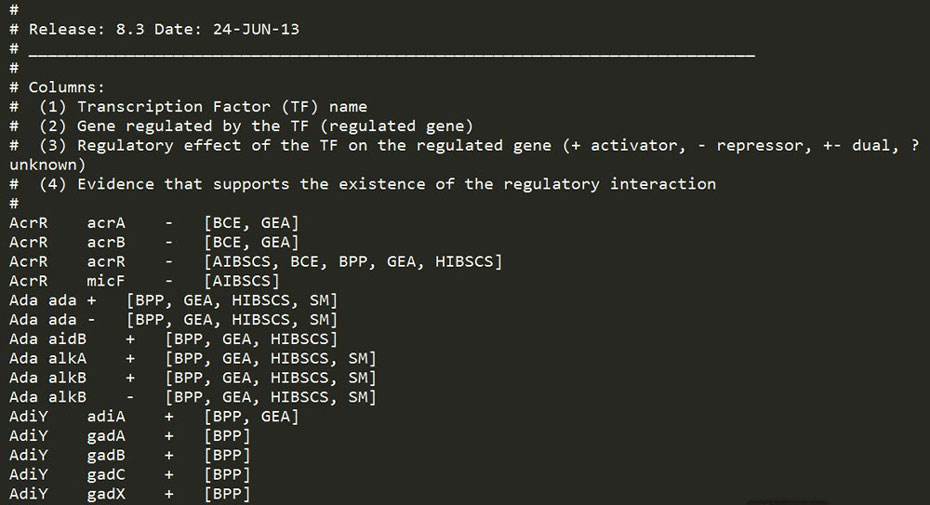Place cursor on 'Regulatory effect' comment line
The image size is (930, 505).
[x=464, y=145]
